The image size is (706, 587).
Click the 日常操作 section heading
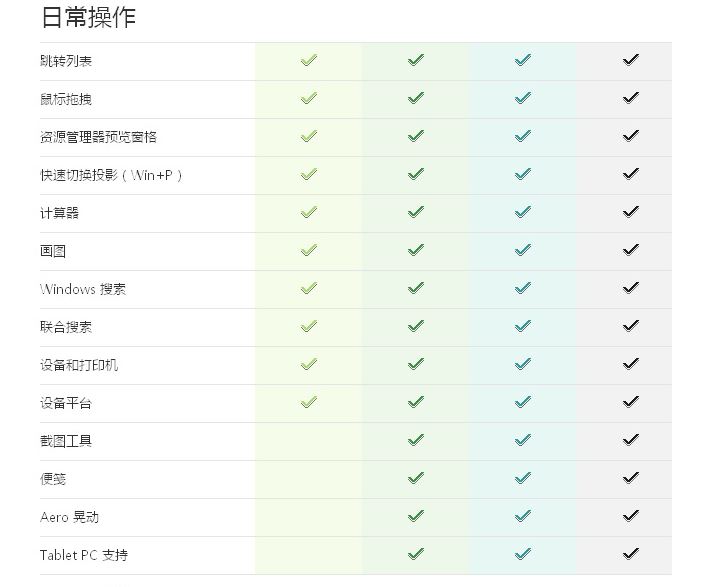88,17
